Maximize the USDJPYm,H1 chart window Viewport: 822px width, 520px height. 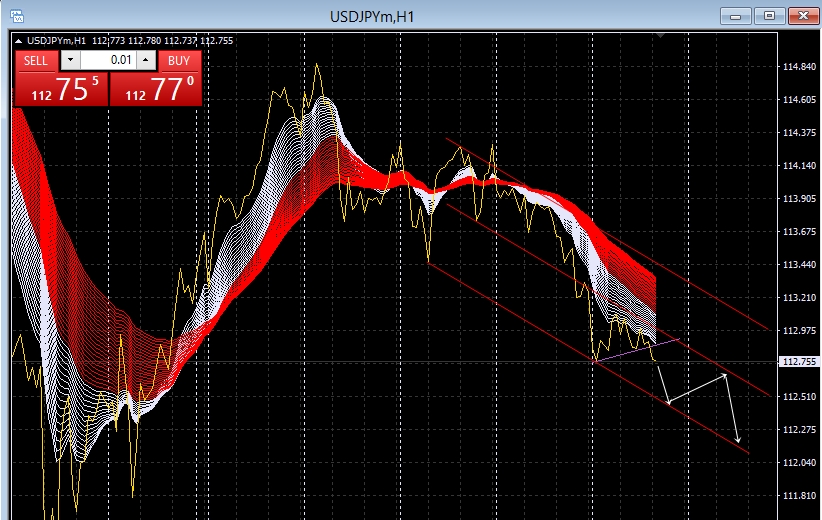769,16
